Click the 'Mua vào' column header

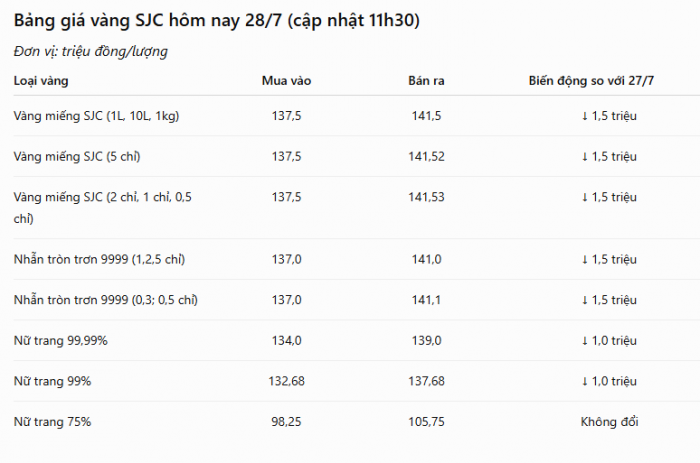[286, 81]
